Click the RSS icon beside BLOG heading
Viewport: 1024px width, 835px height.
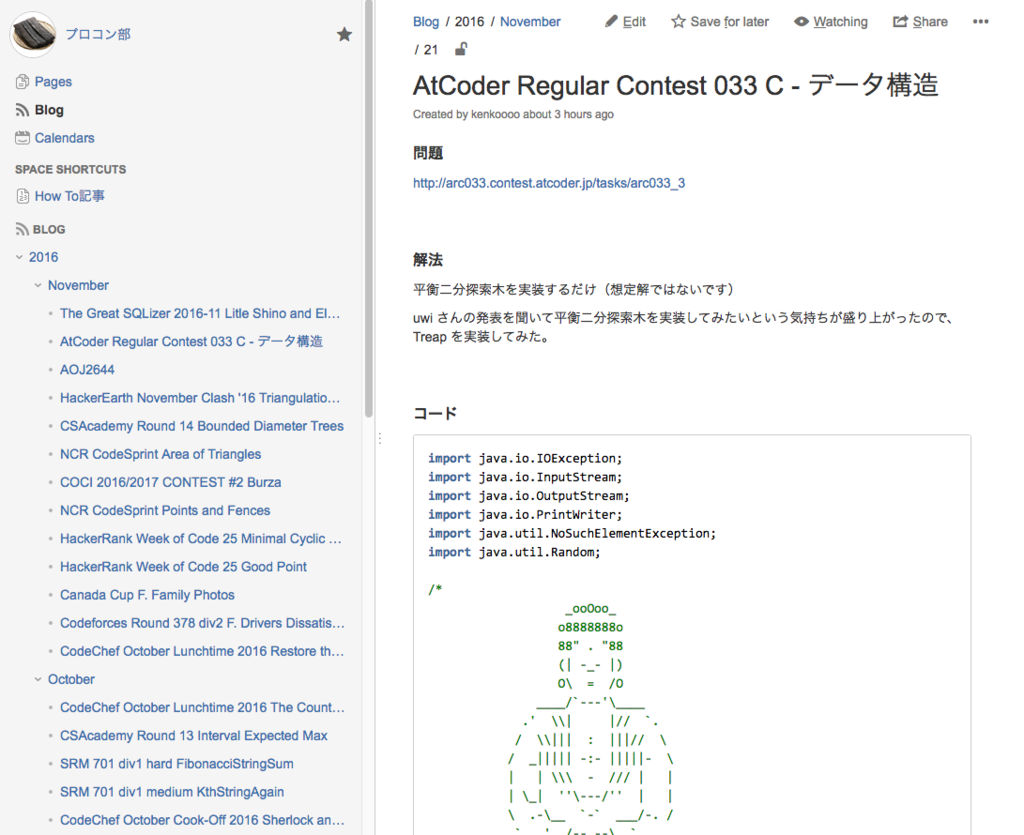coord(22,229)
